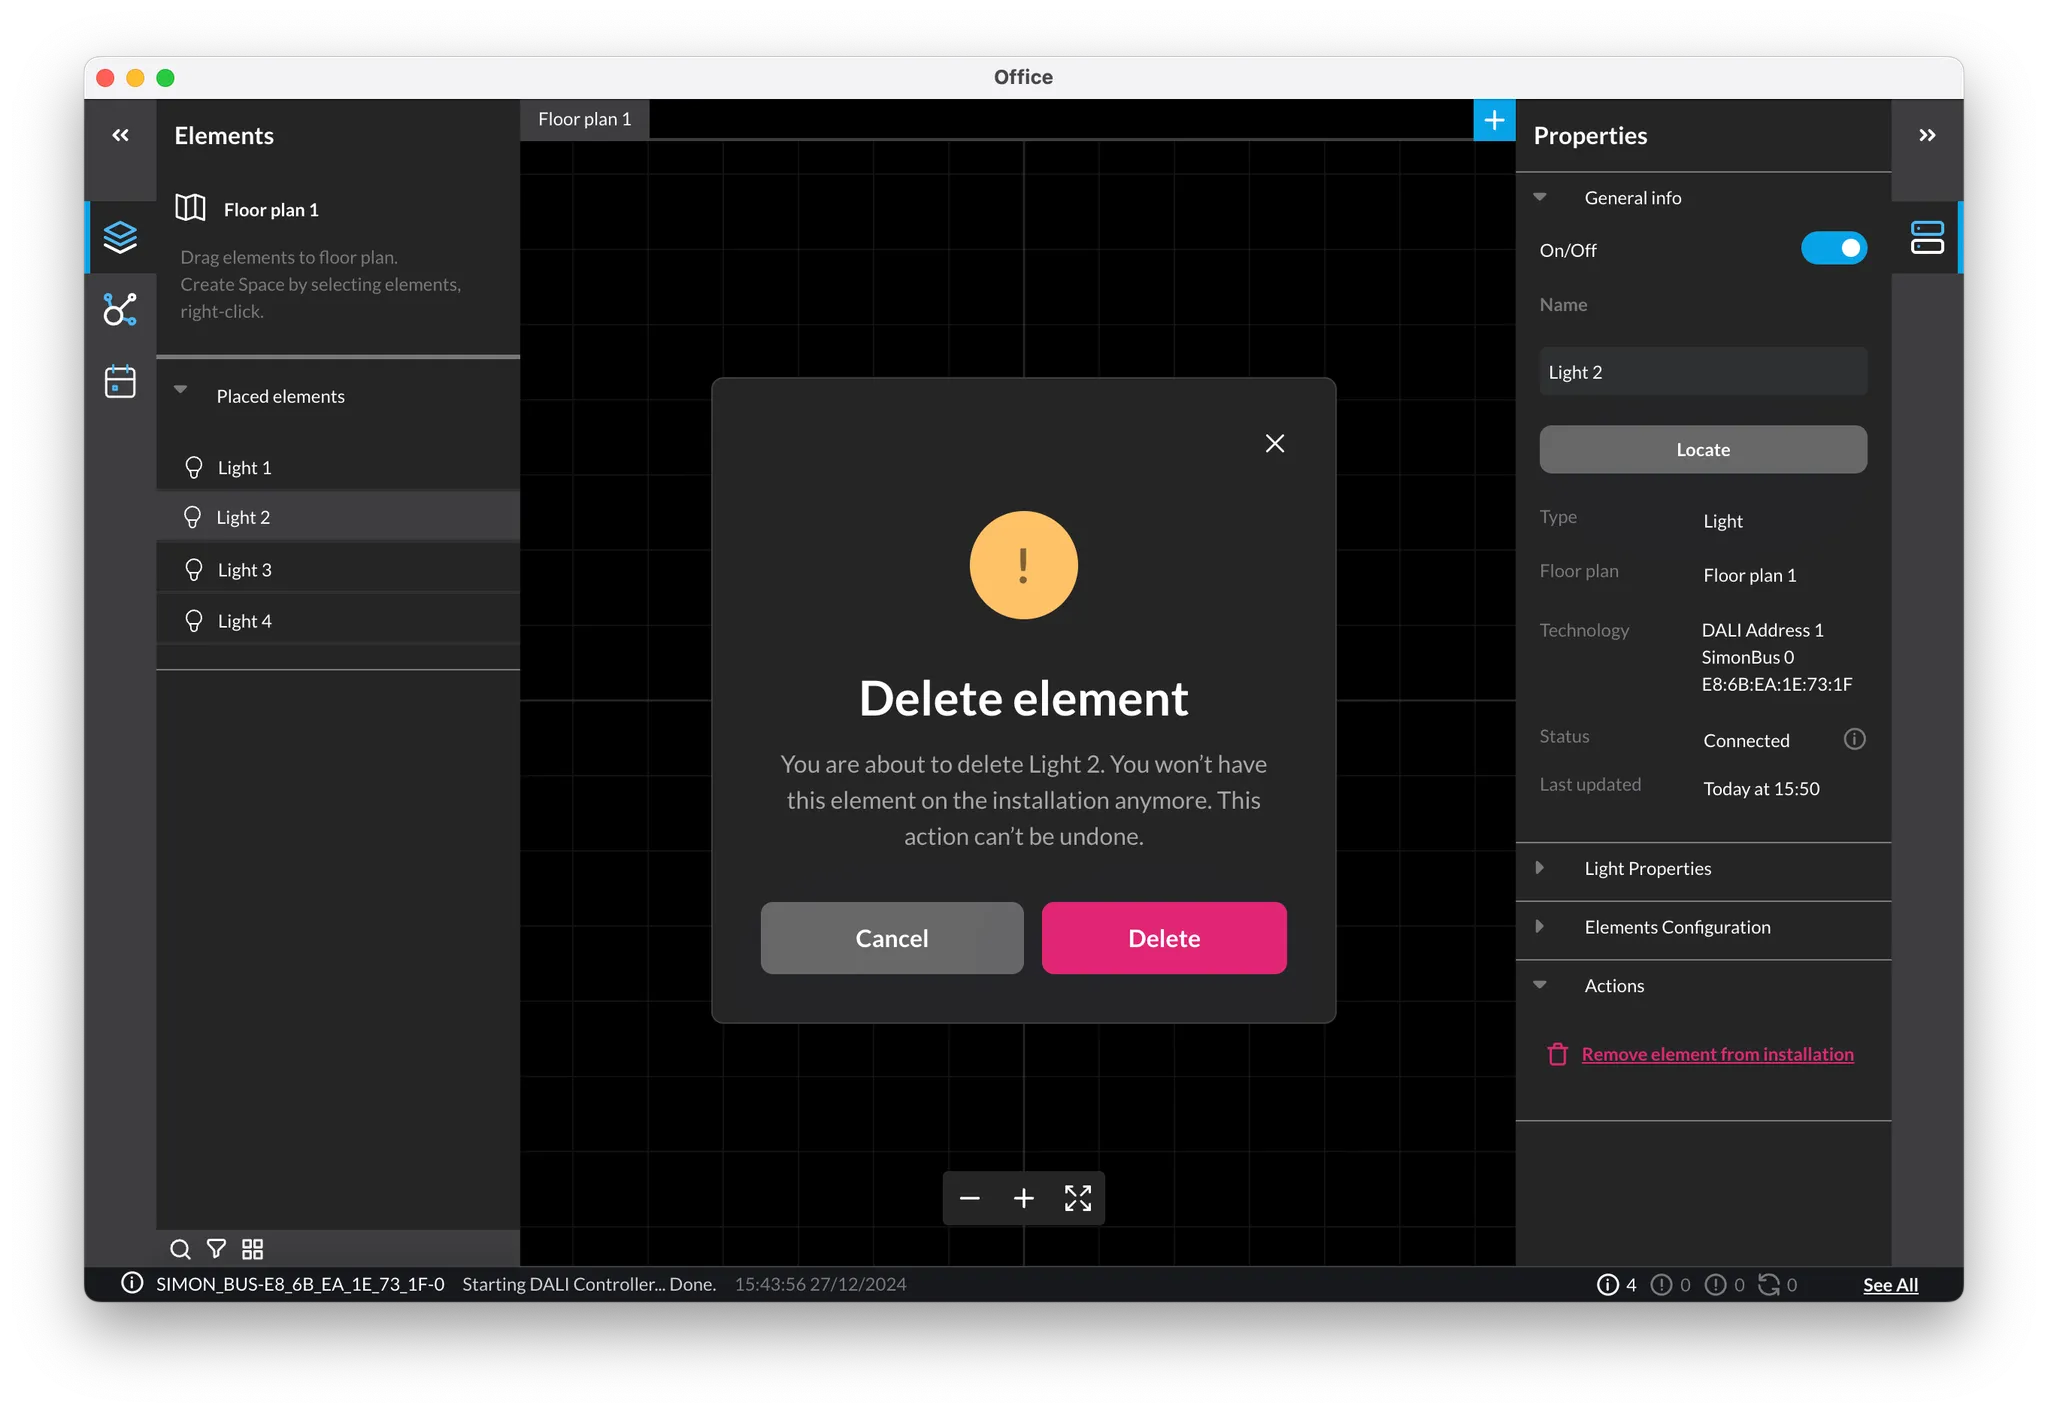Open the See All notifications link
The width and height of the screenshot is (2048, 1413).
pyautogui.click(x=1890, y=1285)
